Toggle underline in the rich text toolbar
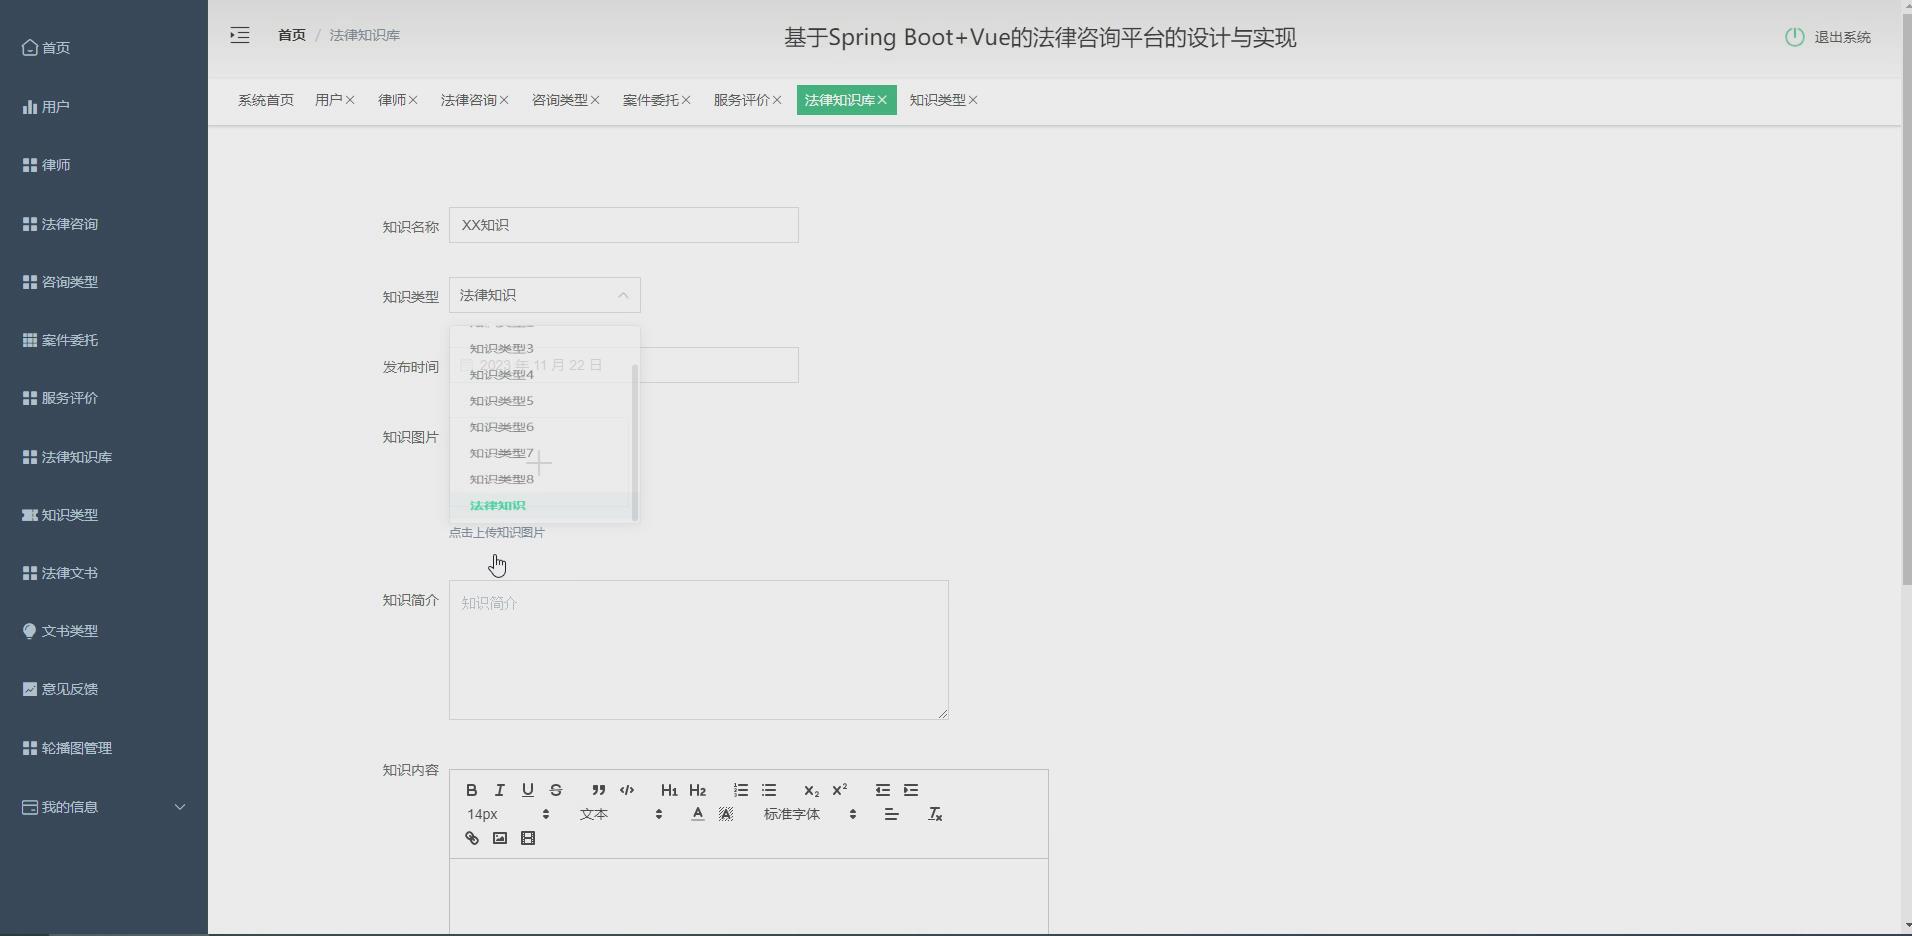1912x936 pixels. pos(527,790)
